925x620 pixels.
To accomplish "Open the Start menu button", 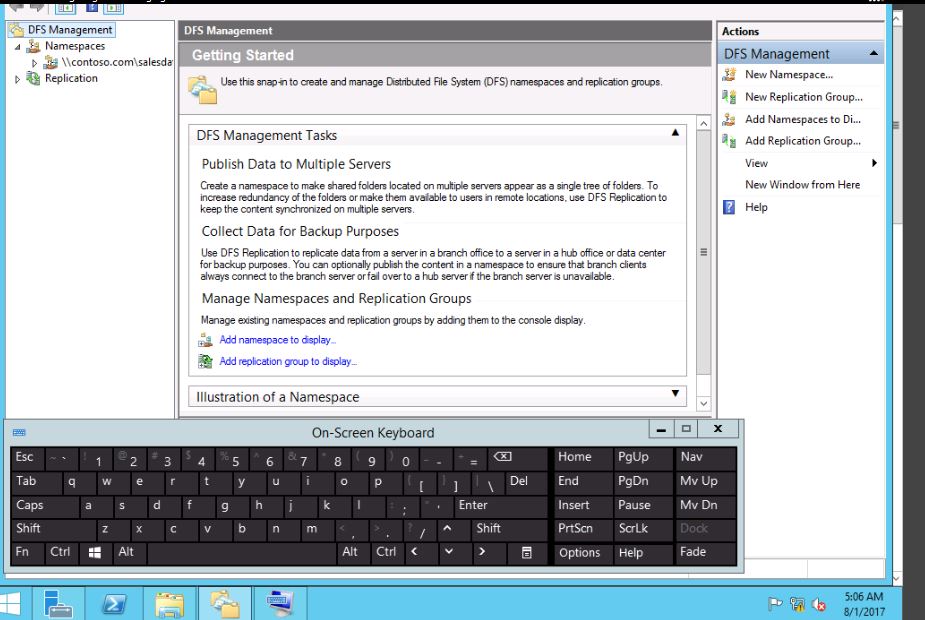I will coord(10,603).
